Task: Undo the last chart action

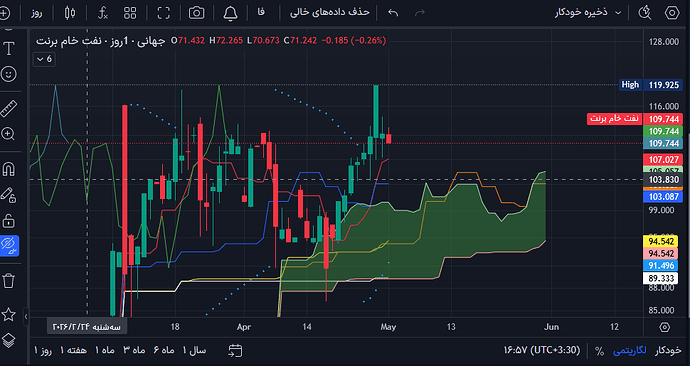Action: 393,13
